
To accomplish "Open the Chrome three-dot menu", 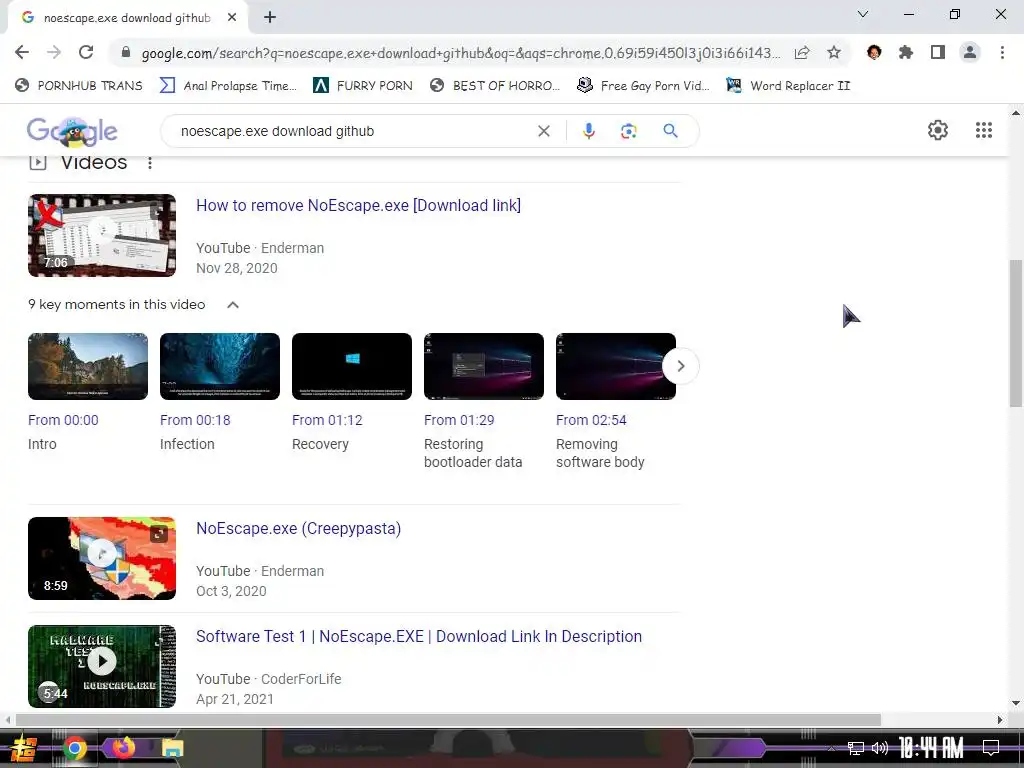I will click(1002, 52).
